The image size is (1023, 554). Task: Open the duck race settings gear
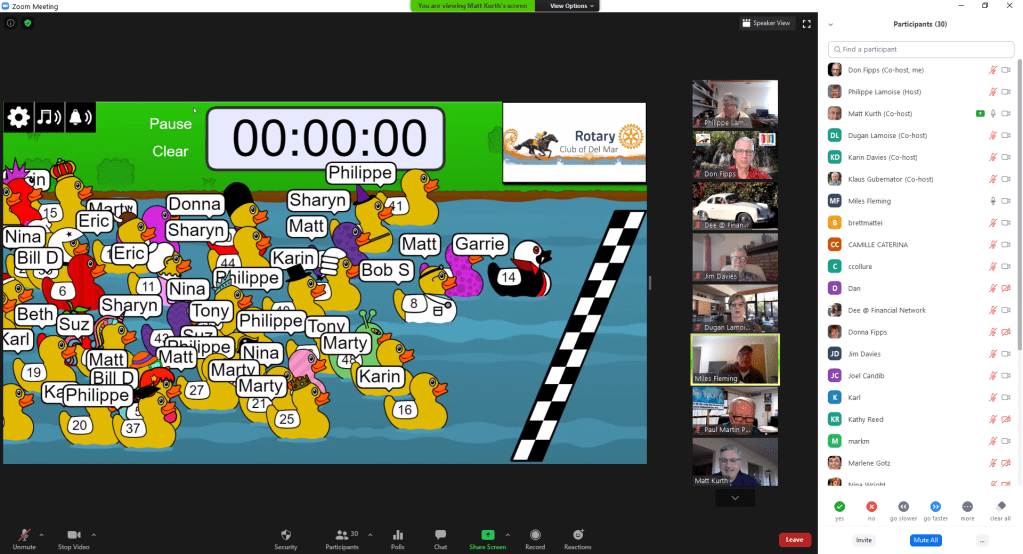click(x=18, y=118)
